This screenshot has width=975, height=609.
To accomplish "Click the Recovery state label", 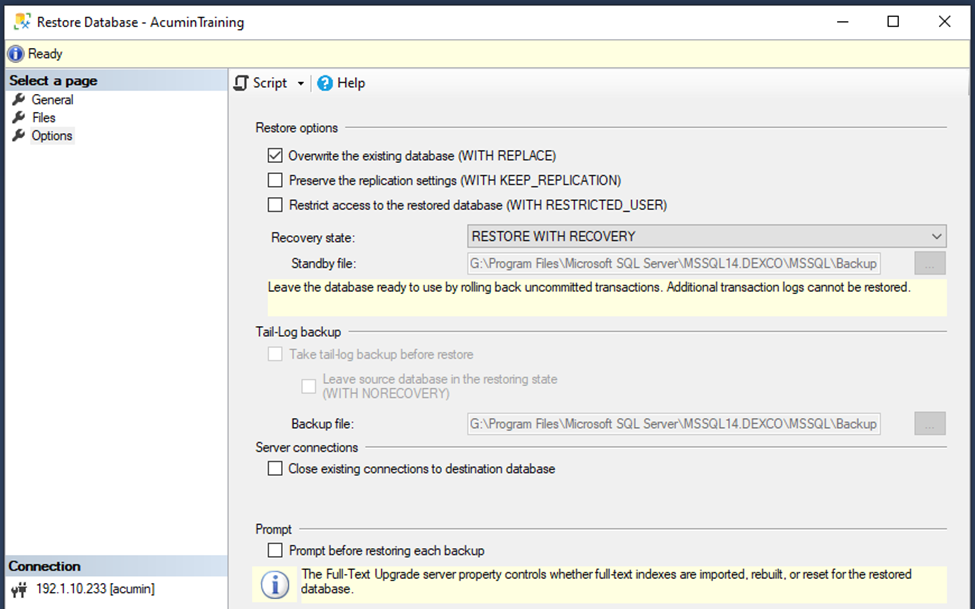I will point(313,238).
